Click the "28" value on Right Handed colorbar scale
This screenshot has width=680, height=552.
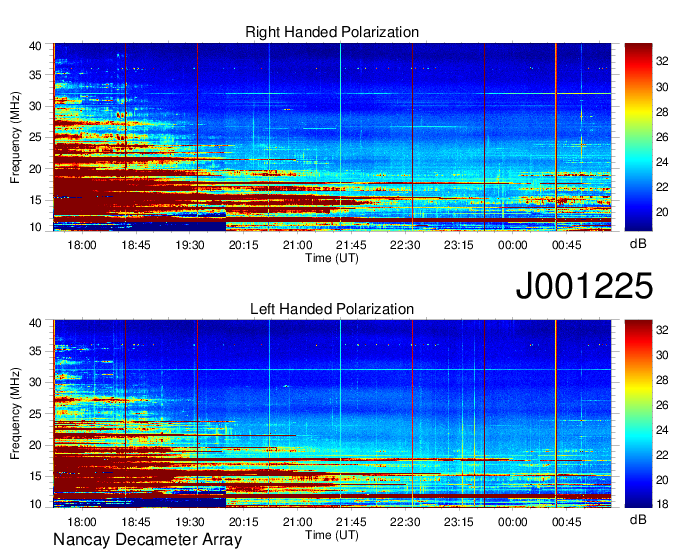(x=662, y=112)
